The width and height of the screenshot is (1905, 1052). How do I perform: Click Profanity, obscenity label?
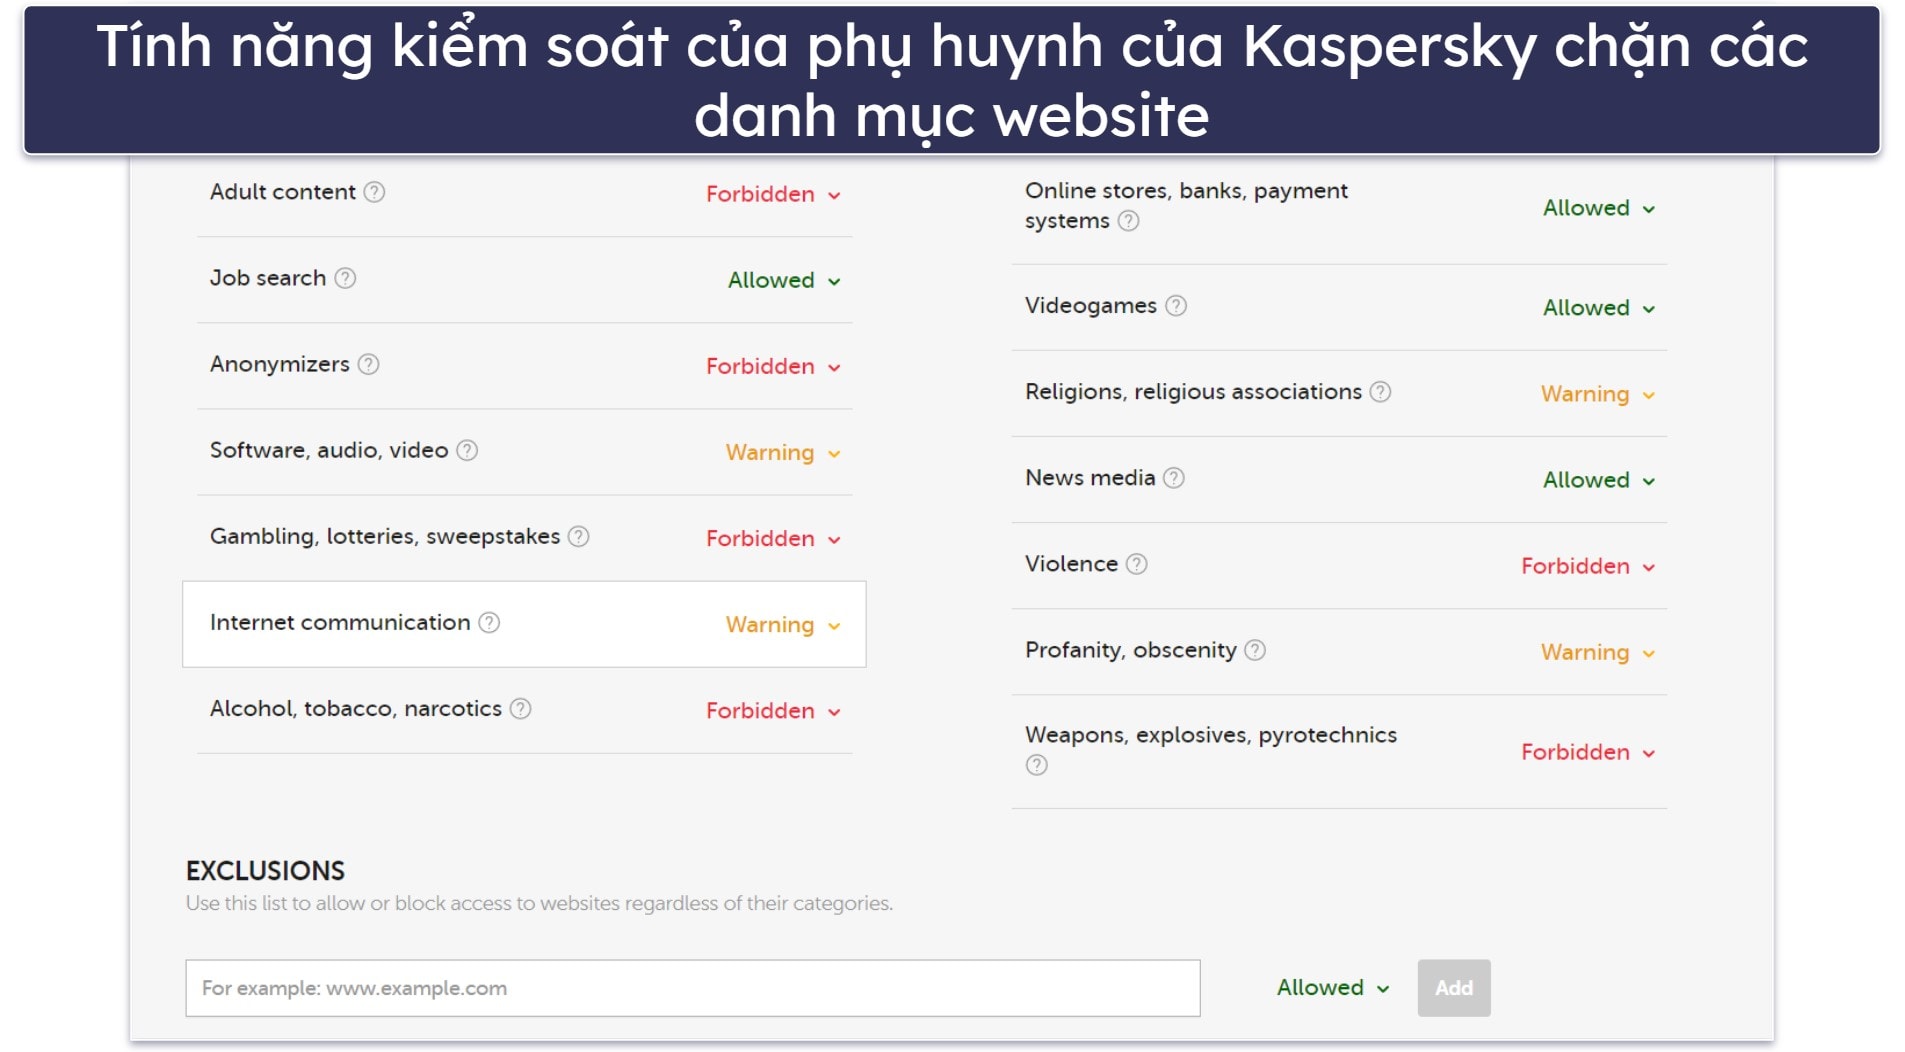[1130, 650]
